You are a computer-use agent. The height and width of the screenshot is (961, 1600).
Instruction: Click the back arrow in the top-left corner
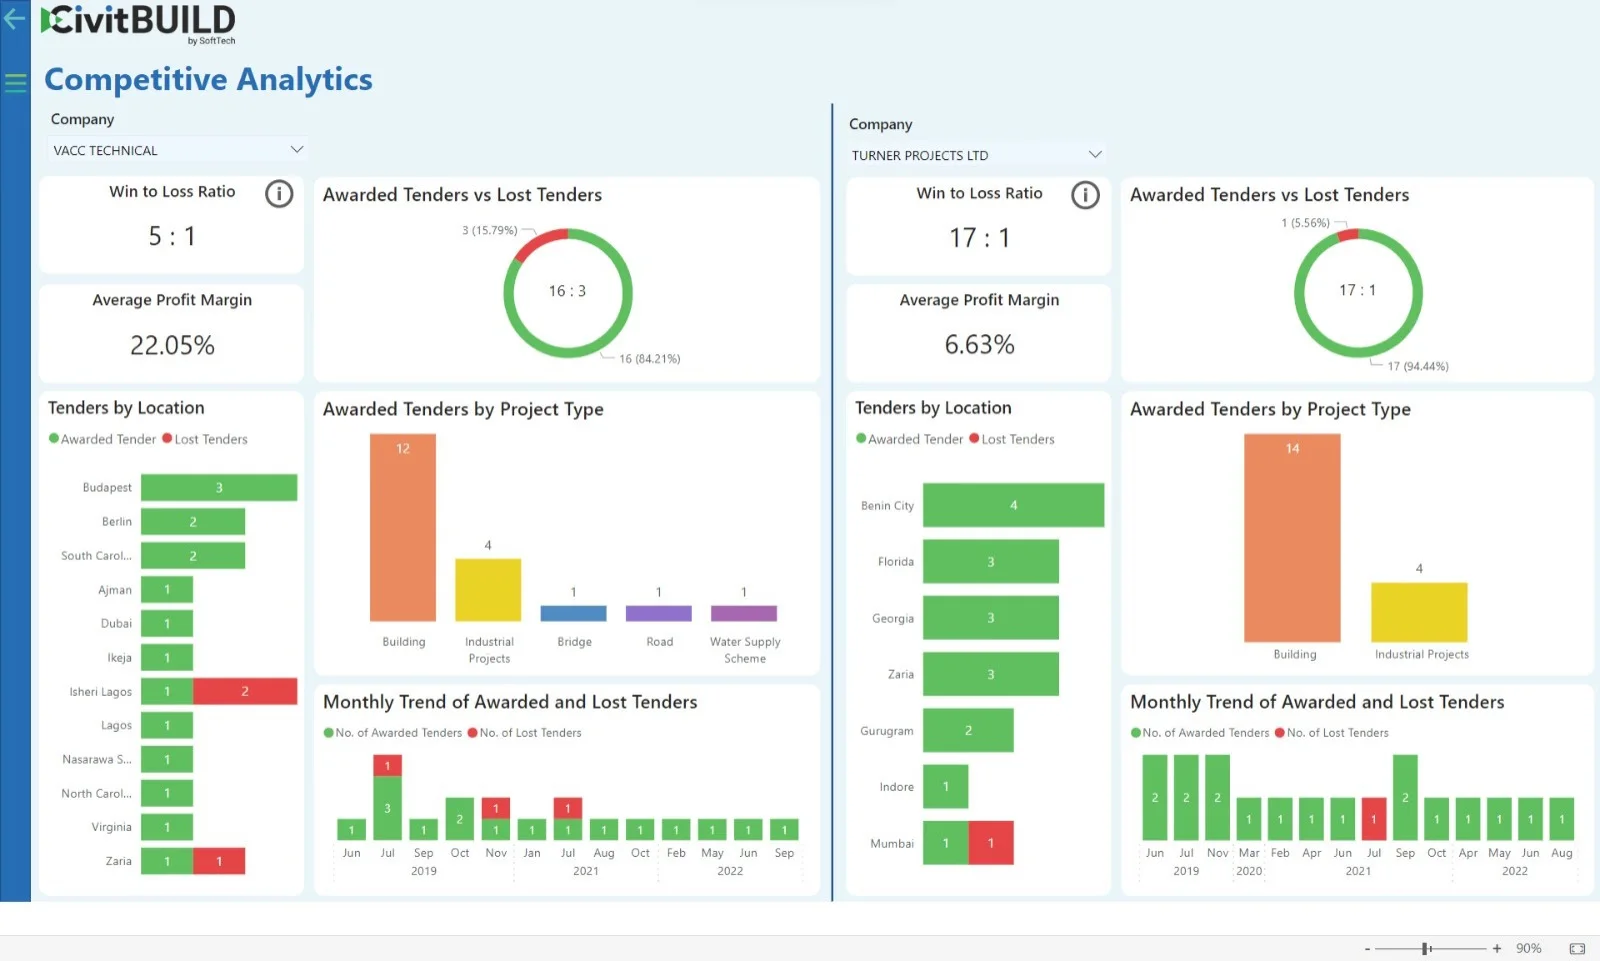[x=14, y=18]
